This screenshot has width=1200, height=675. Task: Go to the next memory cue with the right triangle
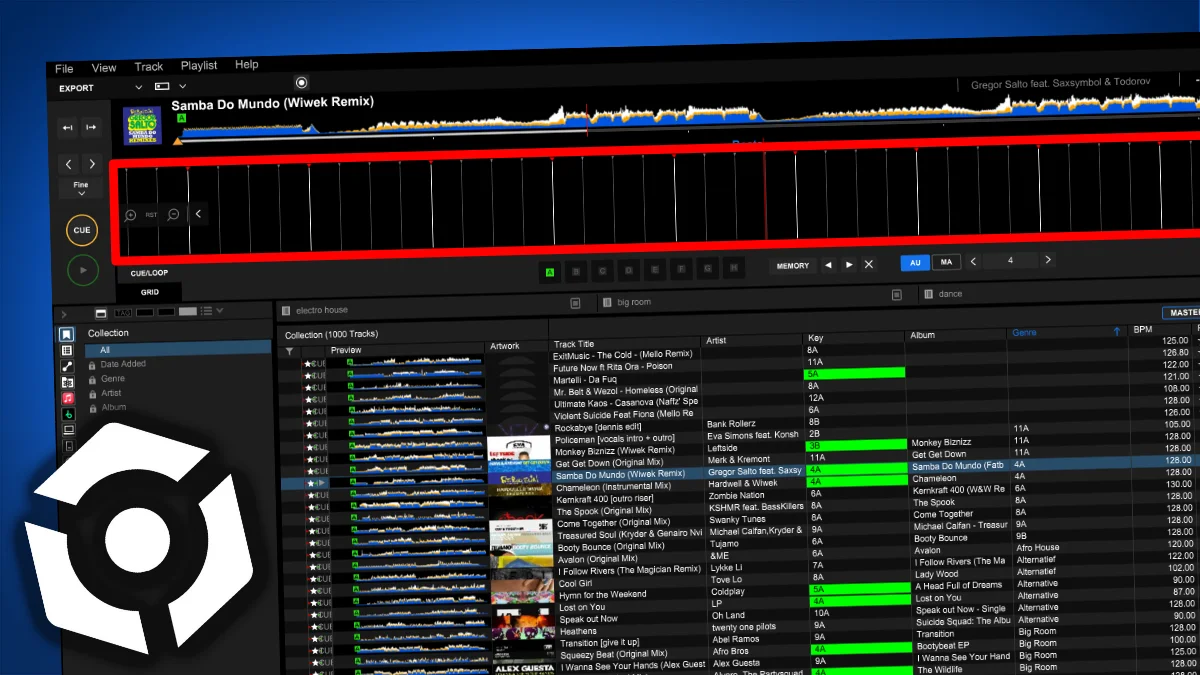[849, 265]
